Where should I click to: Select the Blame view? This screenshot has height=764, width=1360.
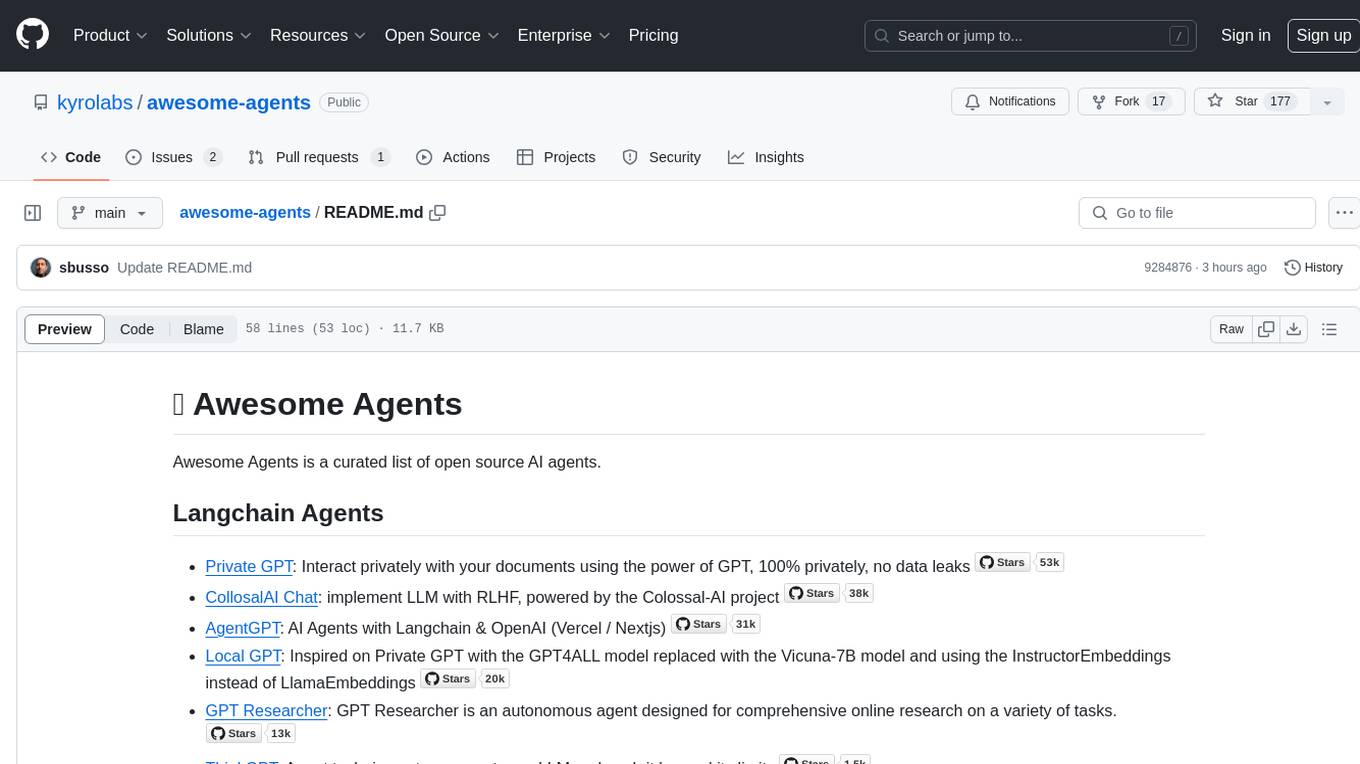tap(203, 329)
